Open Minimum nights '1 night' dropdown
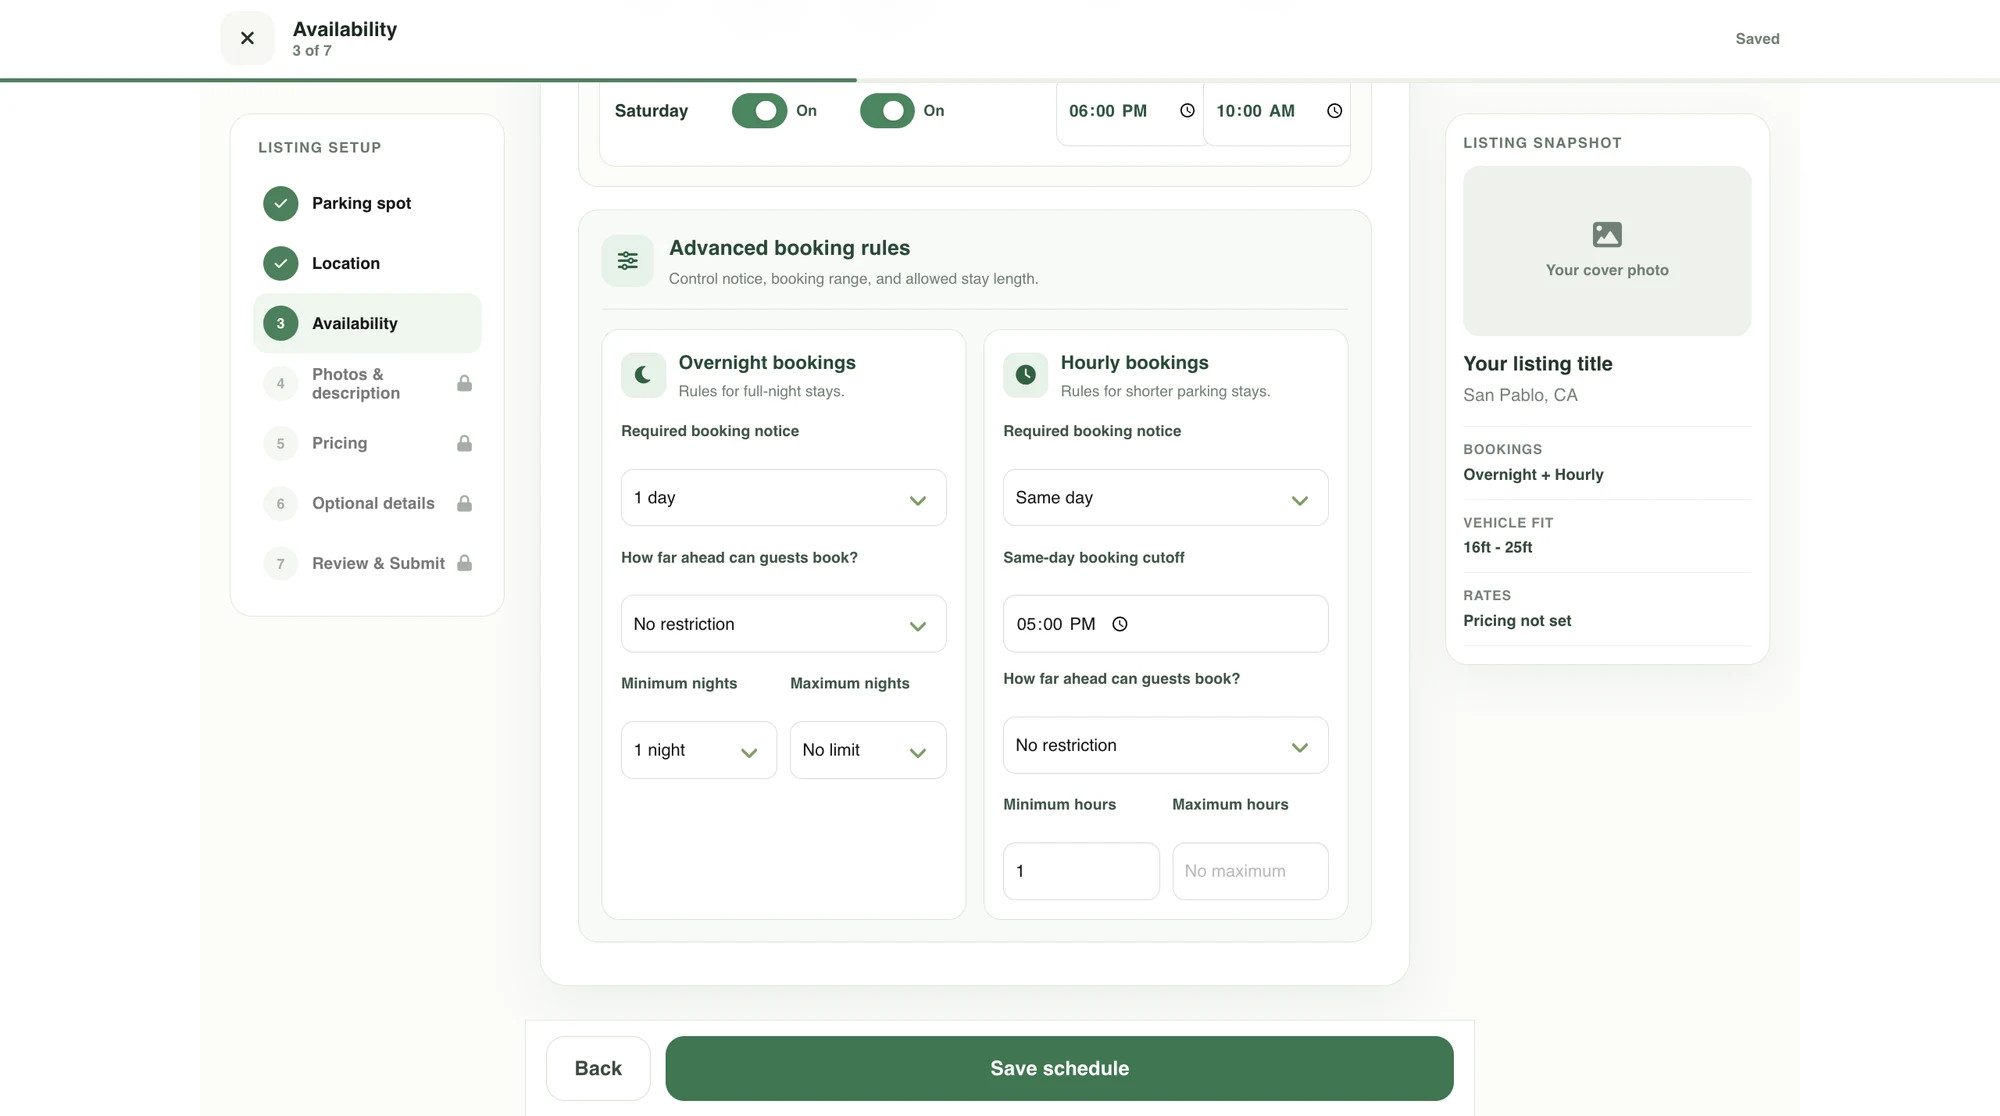The width and height of the screenshot is (2000, 1116). [x=699, y=750]
